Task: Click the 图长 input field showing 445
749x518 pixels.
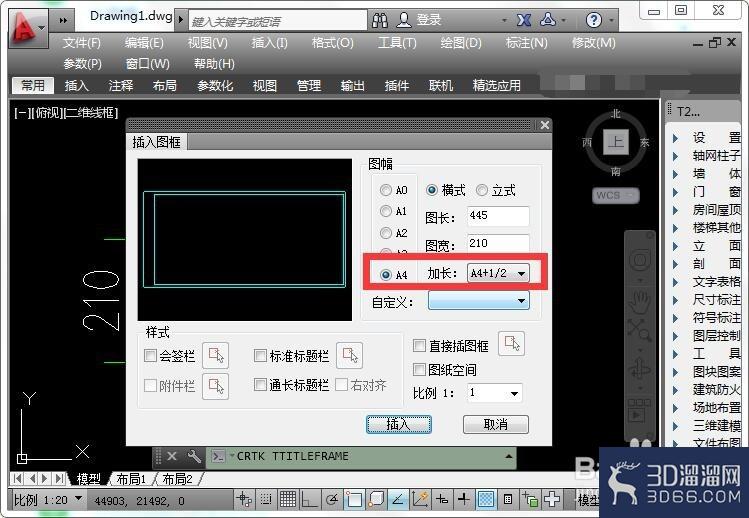Action: click(x=498, y=216)
